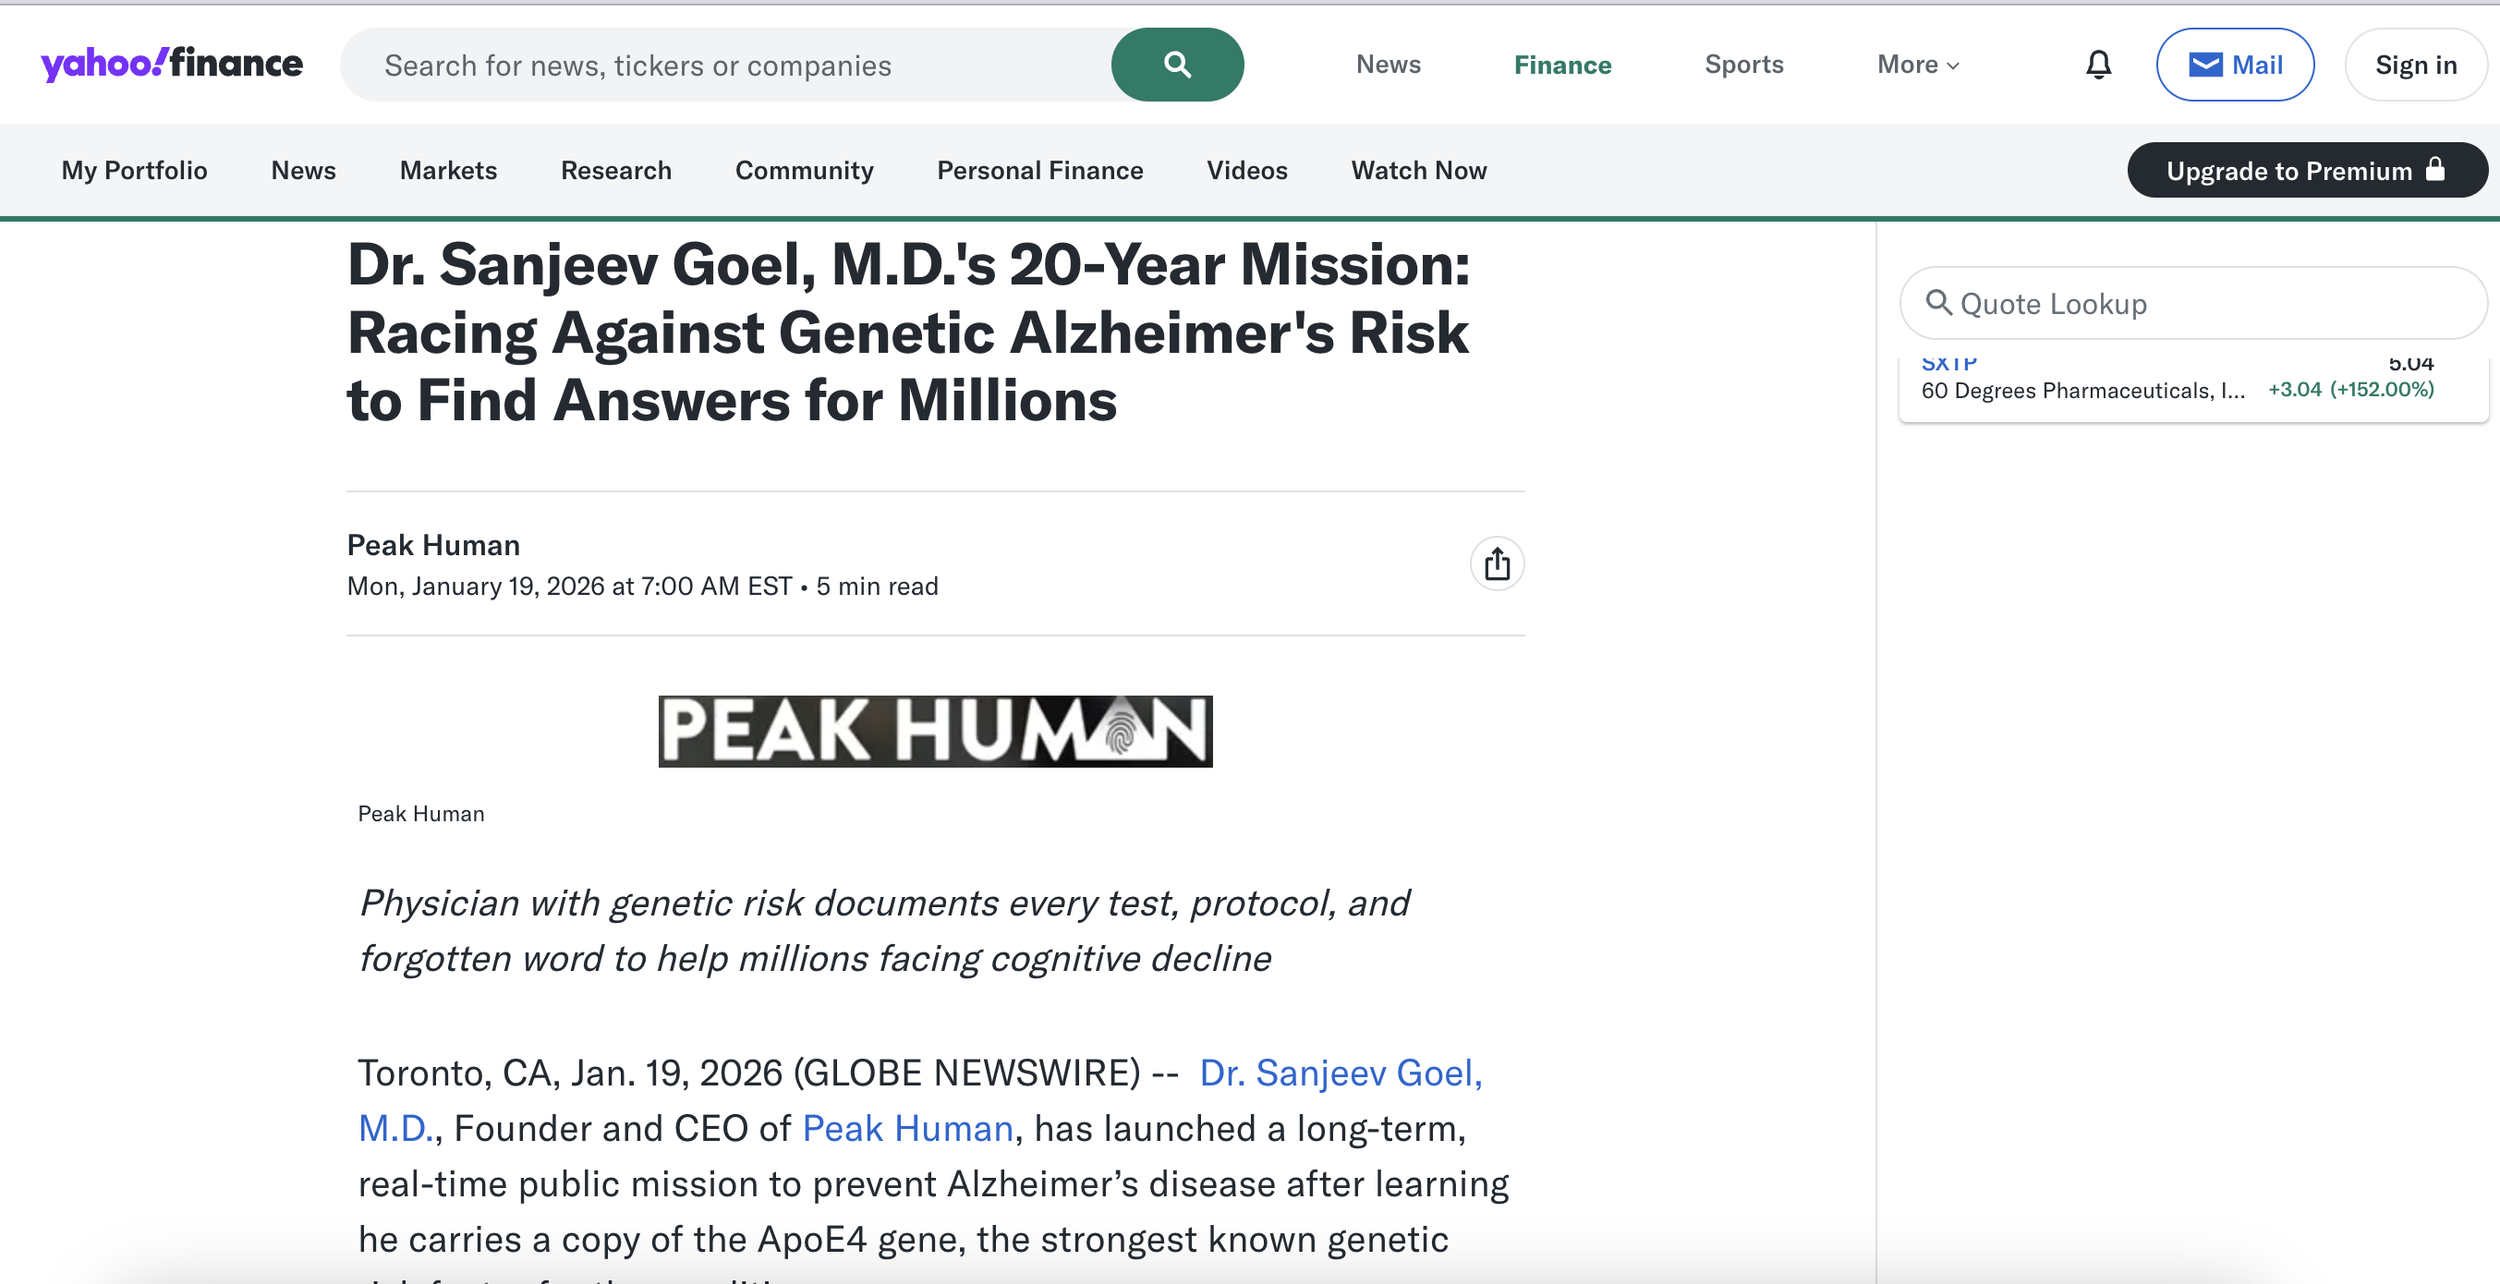The height and width of the screenshot is (1284, 2500).
Task: Go to the Sports section
Action: [x=1743, y=65]
